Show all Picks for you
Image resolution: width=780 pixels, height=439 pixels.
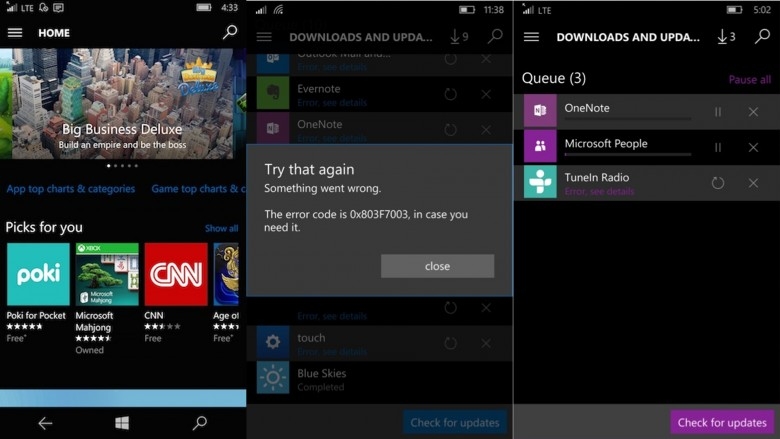pyautogui.click(x=221, y=228)
